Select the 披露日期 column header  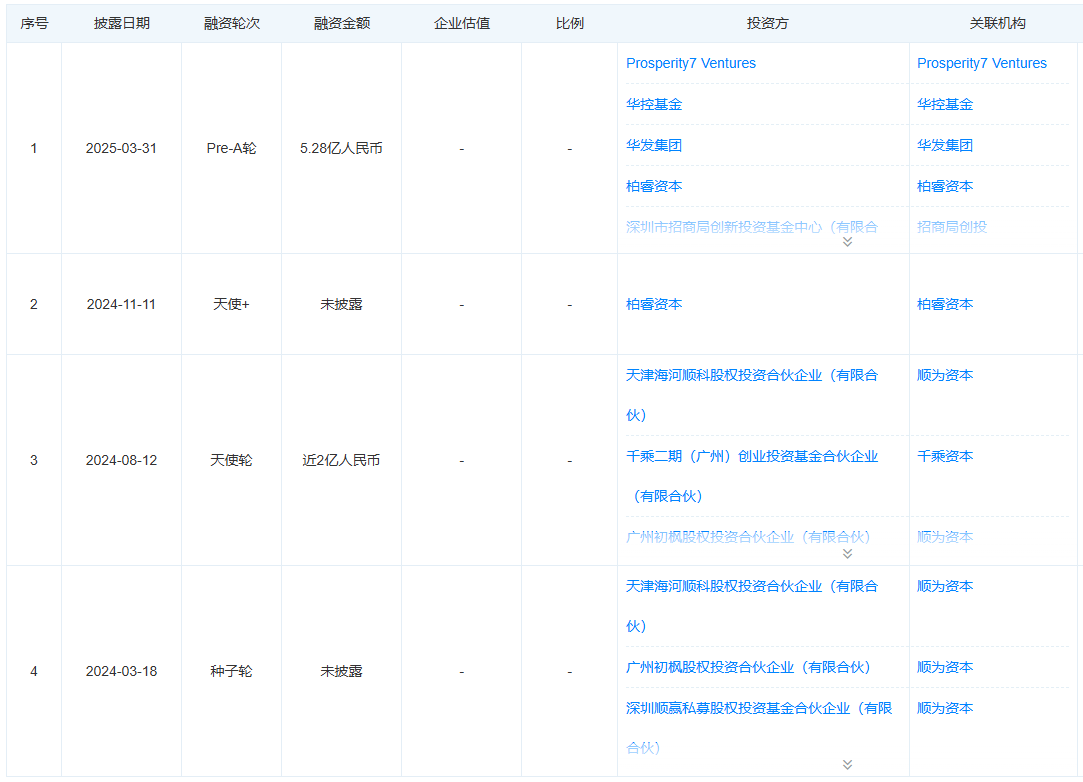(122, 23)
